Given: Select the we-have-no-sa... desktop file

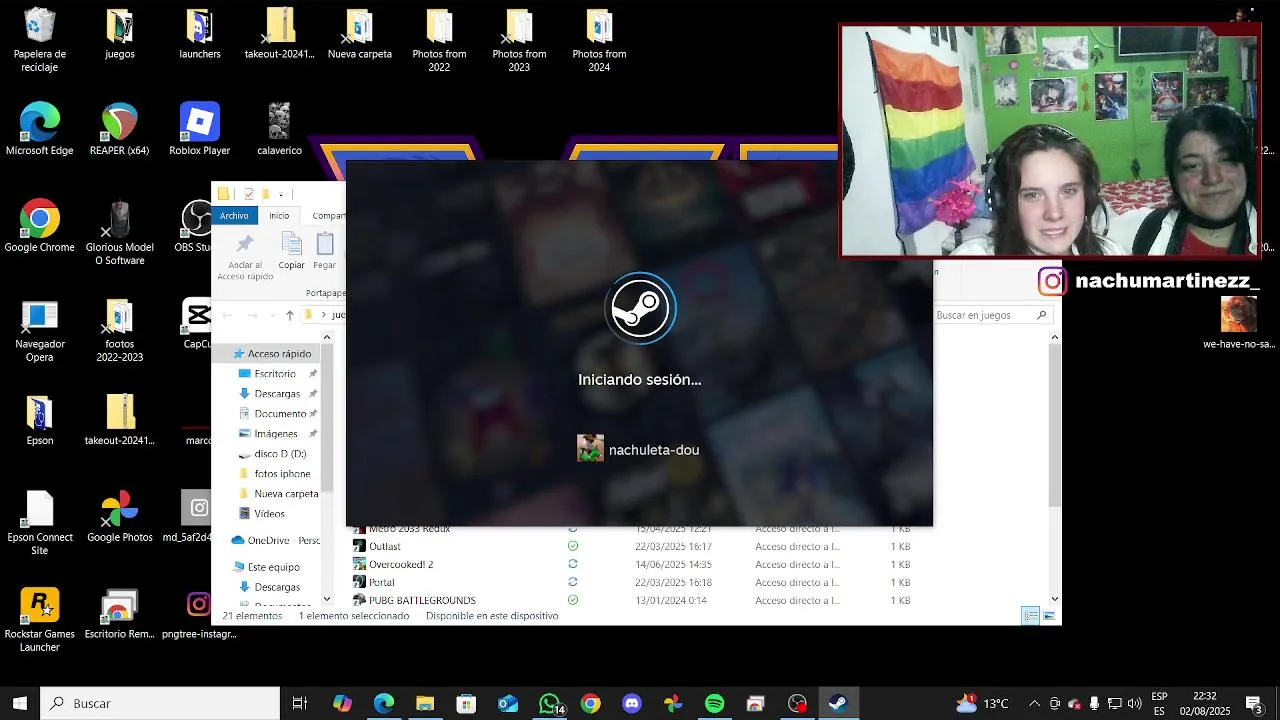Looking at the screenshot, I should click(1239, 323).
